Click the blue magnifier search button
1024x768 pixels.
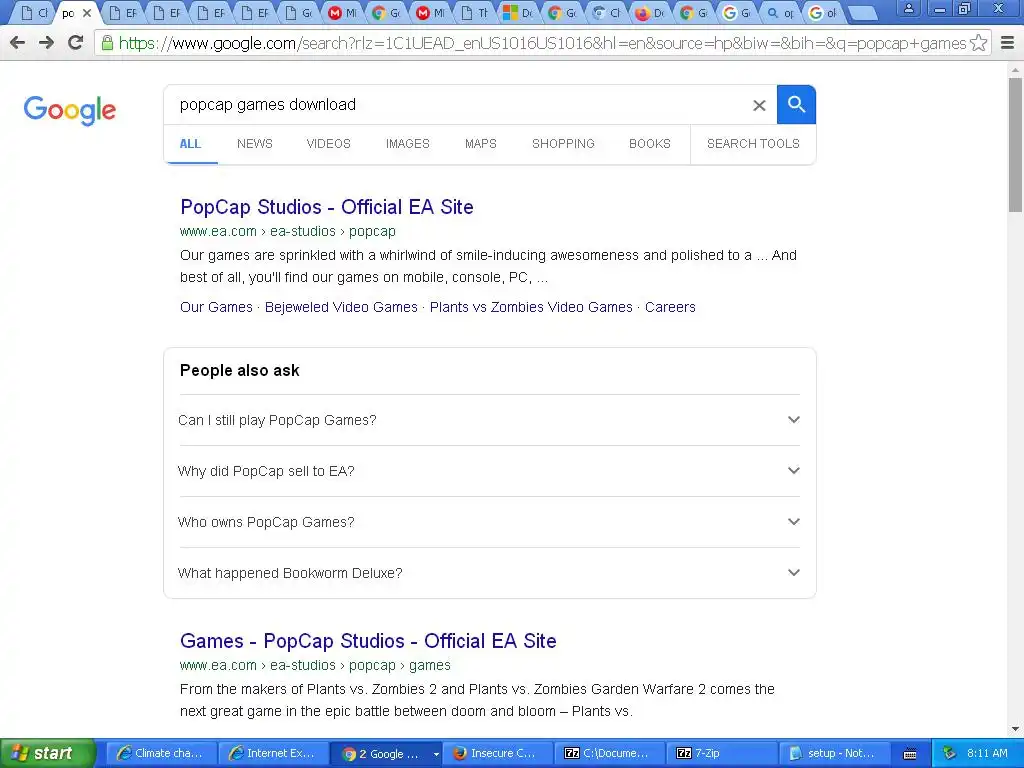pos(796,104)
